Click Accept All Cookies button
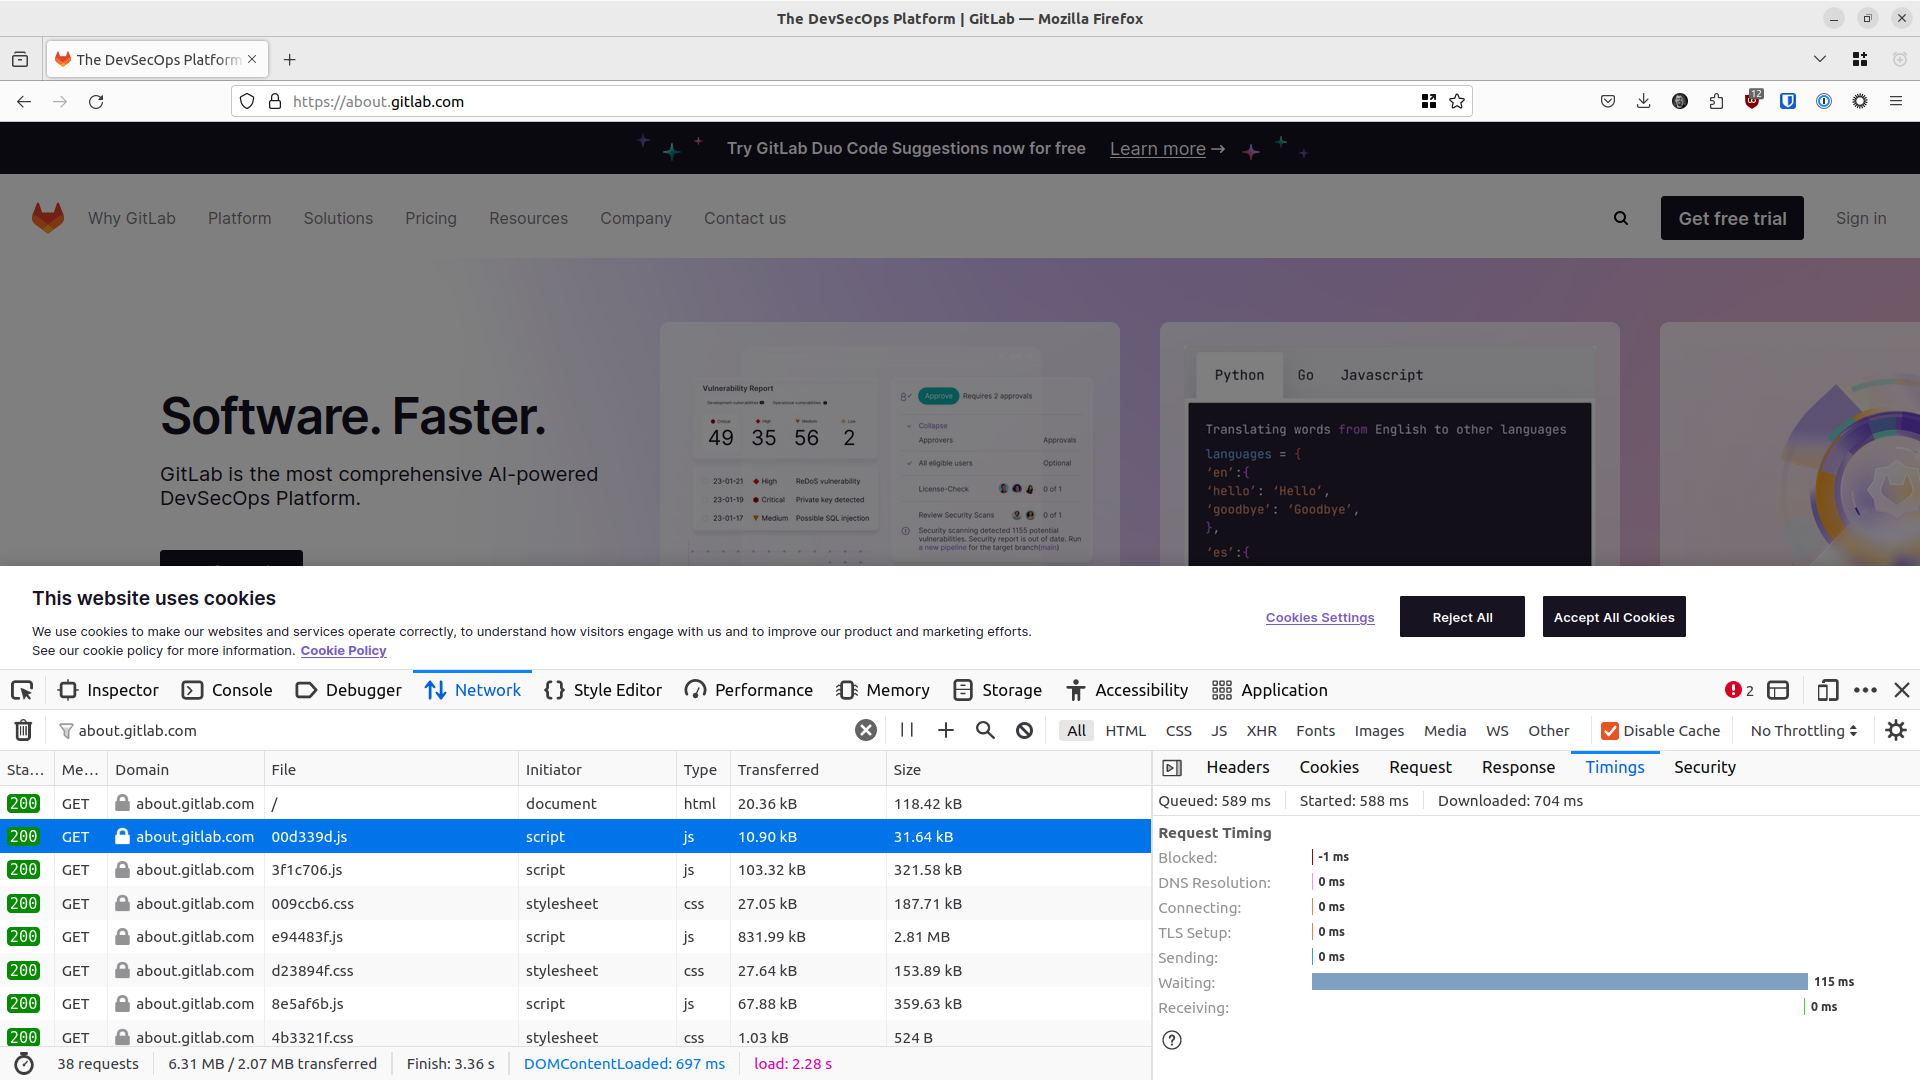The height and width of the screenshot is (1080, 1920). pyautogui.click(x=1614, y=617)
